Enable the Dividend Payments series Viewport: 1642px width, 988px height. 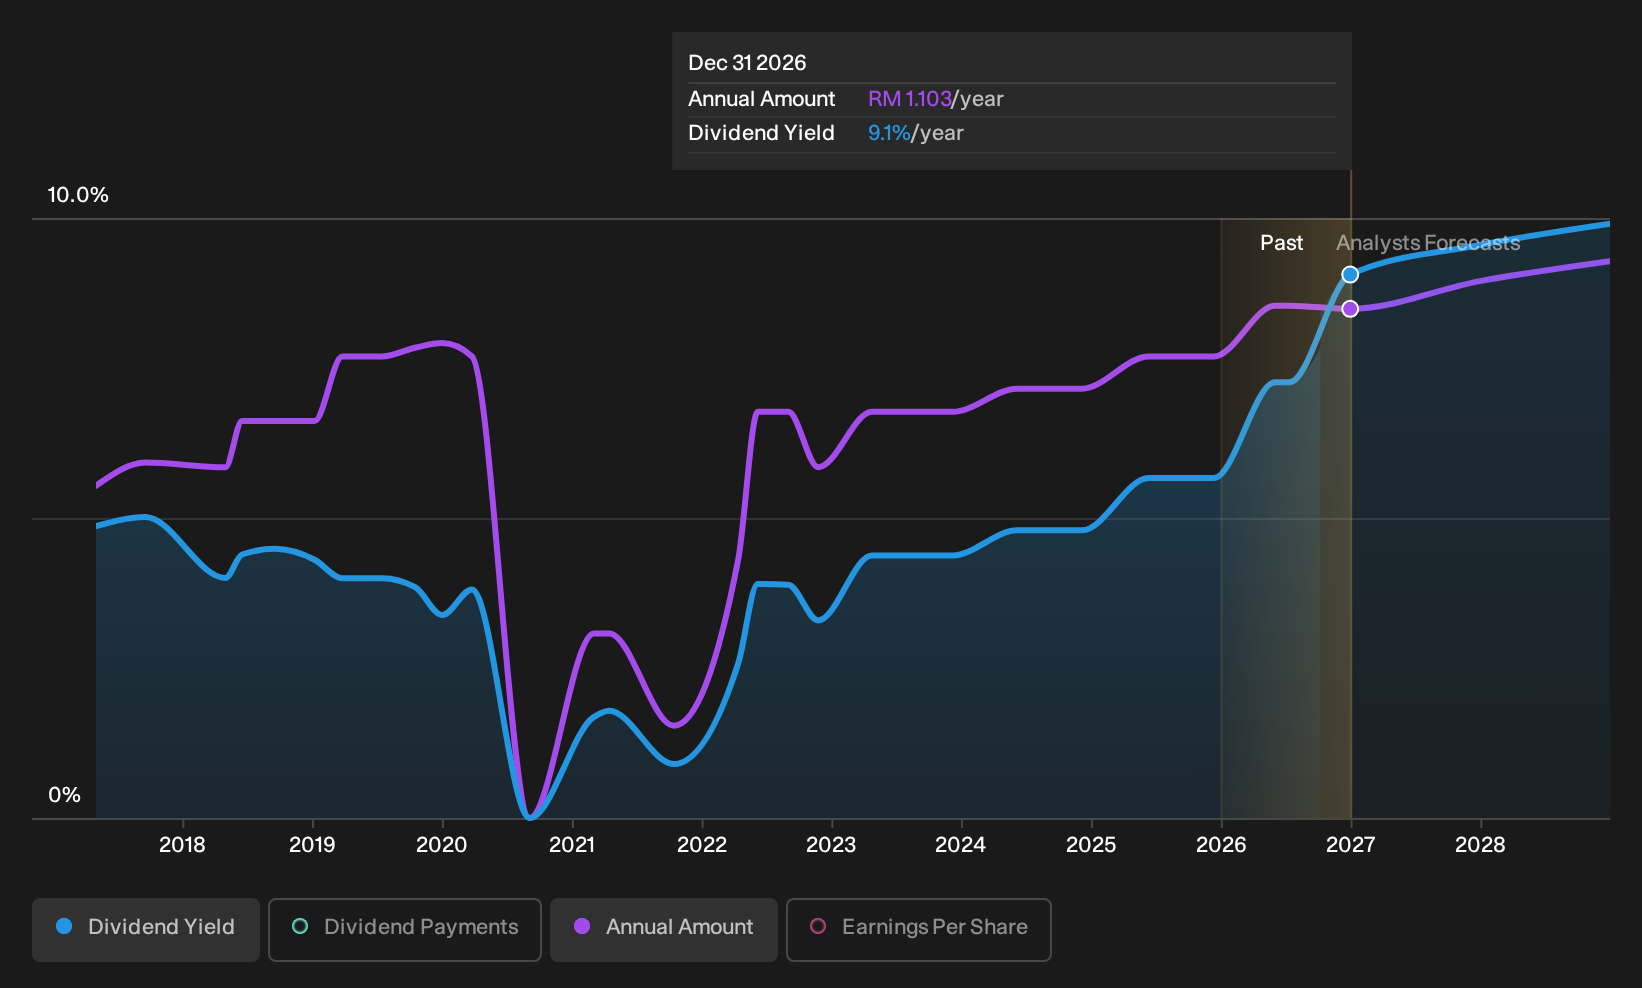click(405, 930)
